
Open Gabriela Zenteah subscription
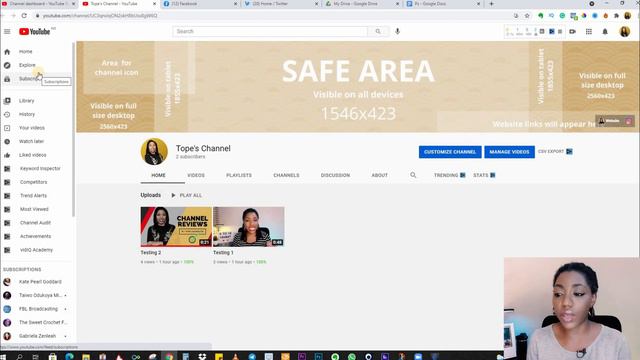37,336
